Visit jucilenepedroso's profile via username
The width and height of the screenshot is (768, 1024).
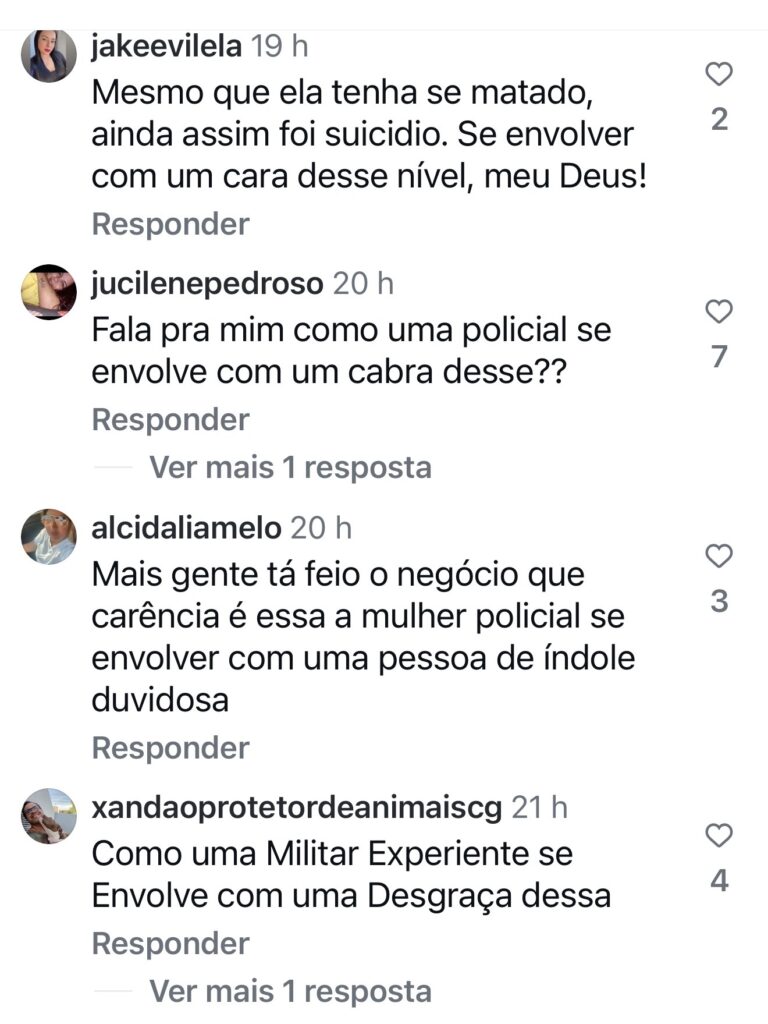pyautogui.click(x=207, y=284)
